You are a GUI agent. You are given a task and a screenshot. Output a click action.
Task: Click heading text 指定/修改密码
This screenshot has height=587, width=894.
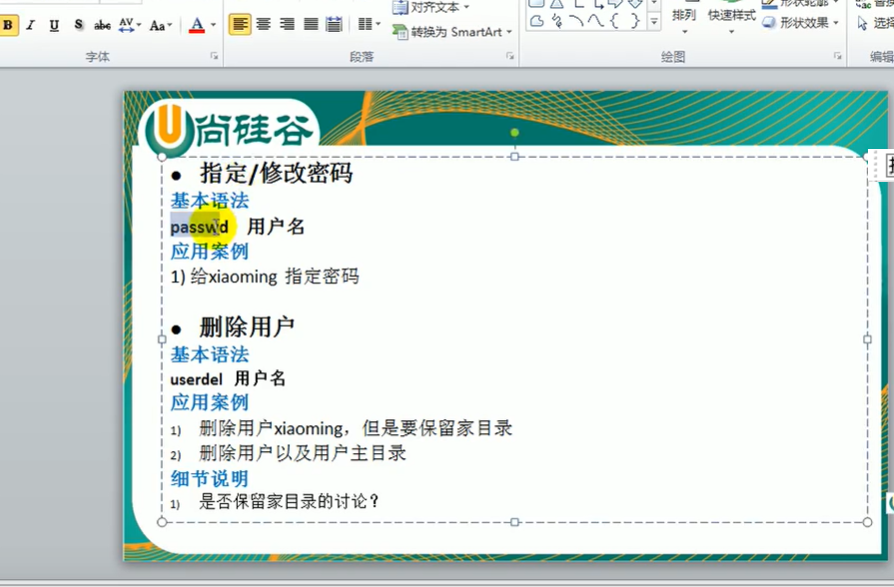[x=276, y=173]
